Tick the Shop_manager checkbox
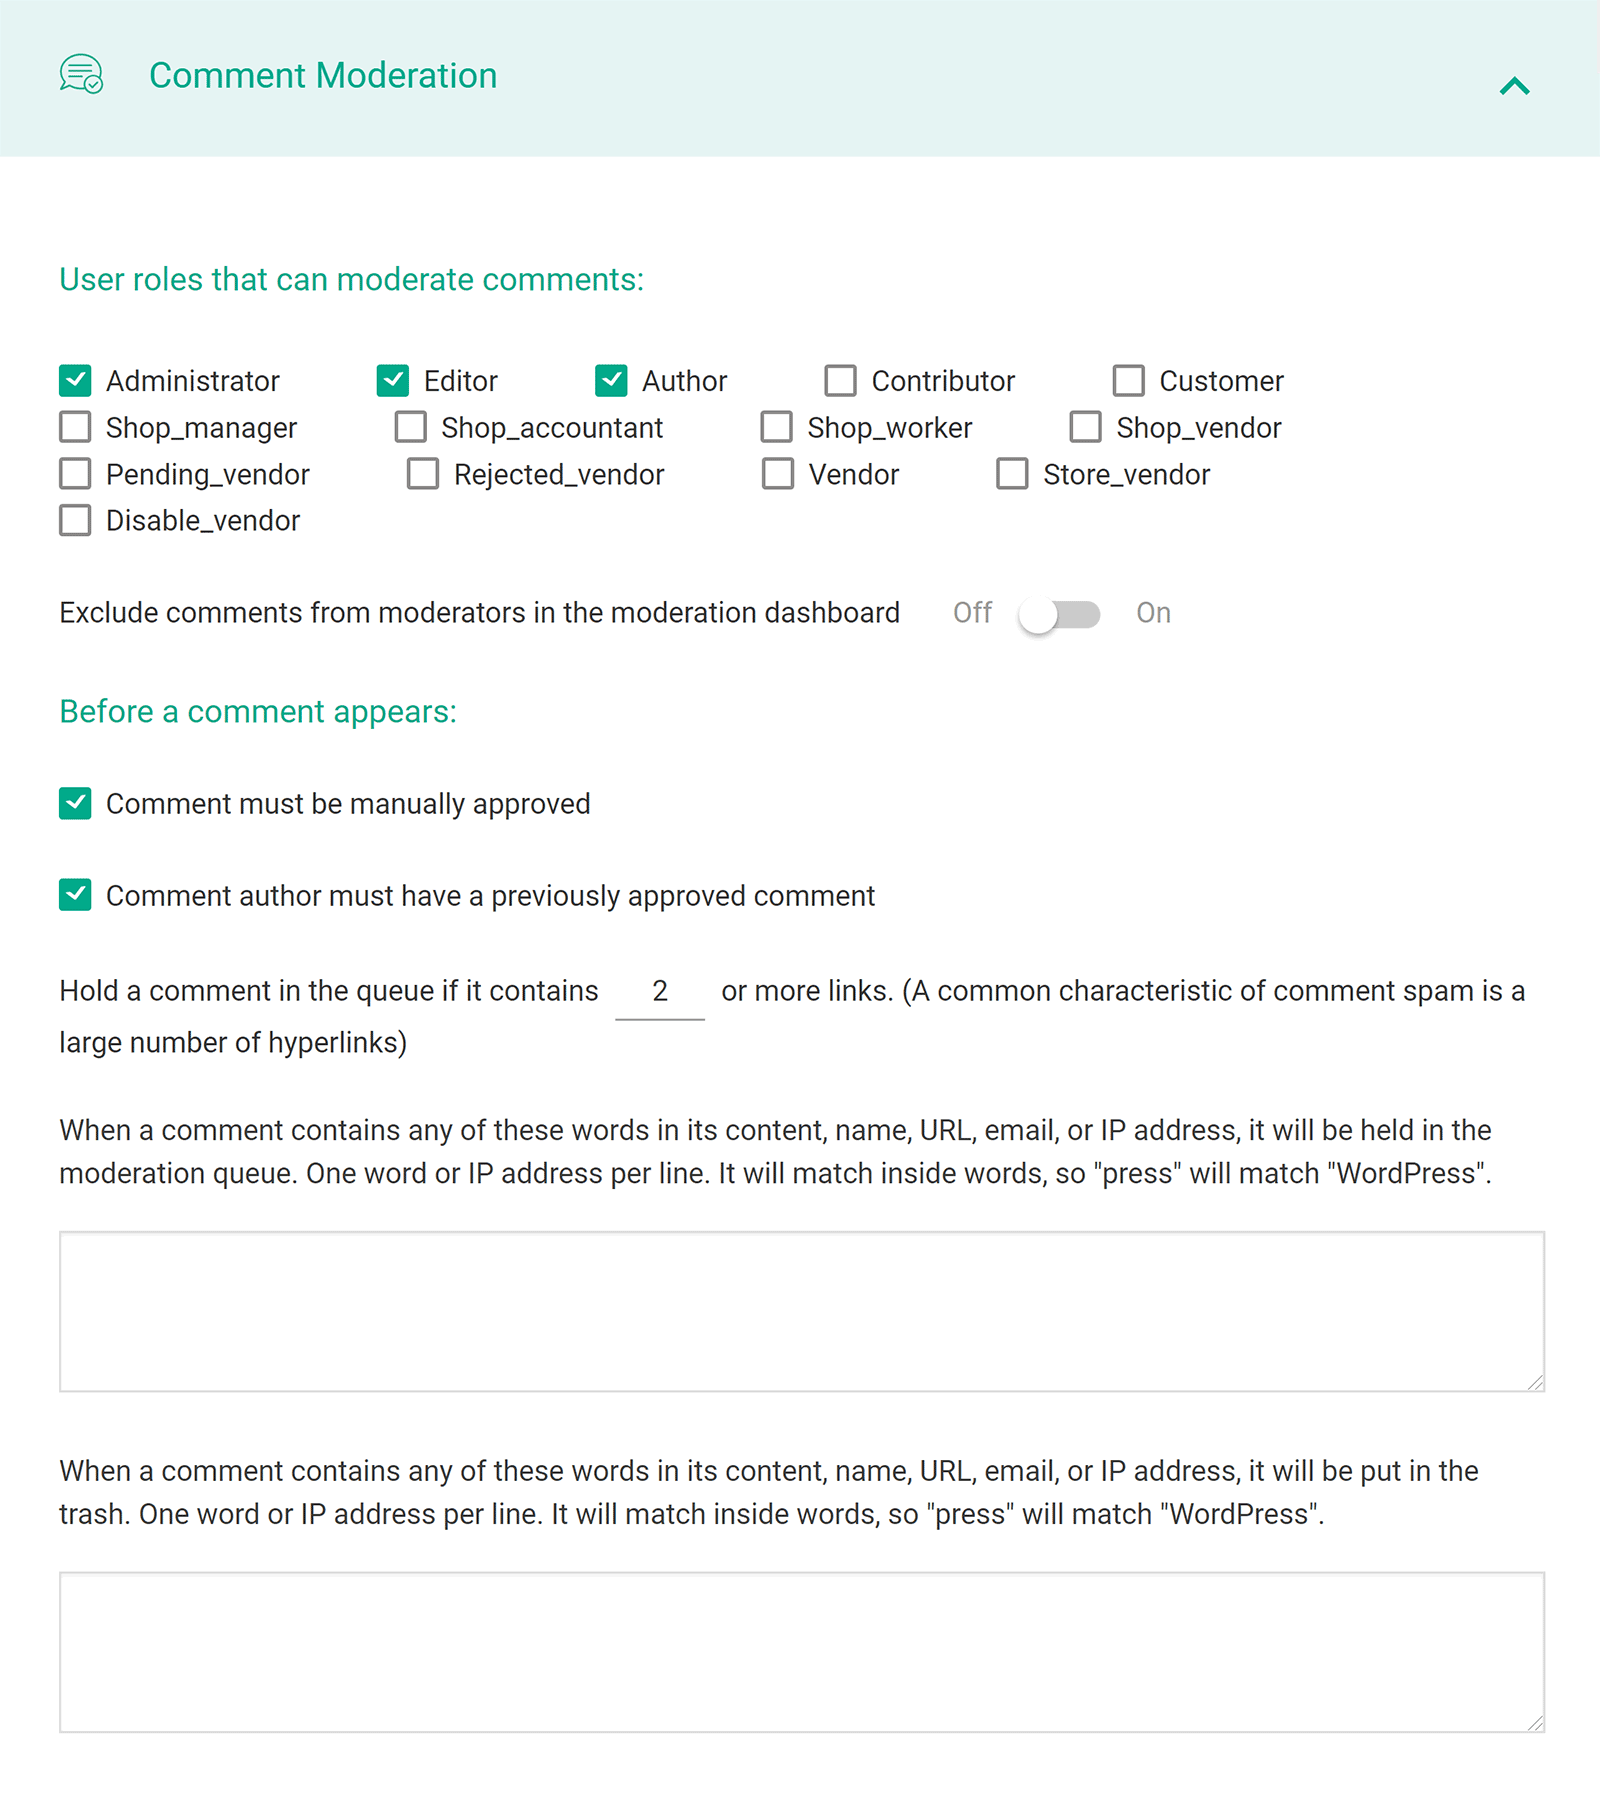This screenshot has height=1808, width=1600. [x=75, y=427]
